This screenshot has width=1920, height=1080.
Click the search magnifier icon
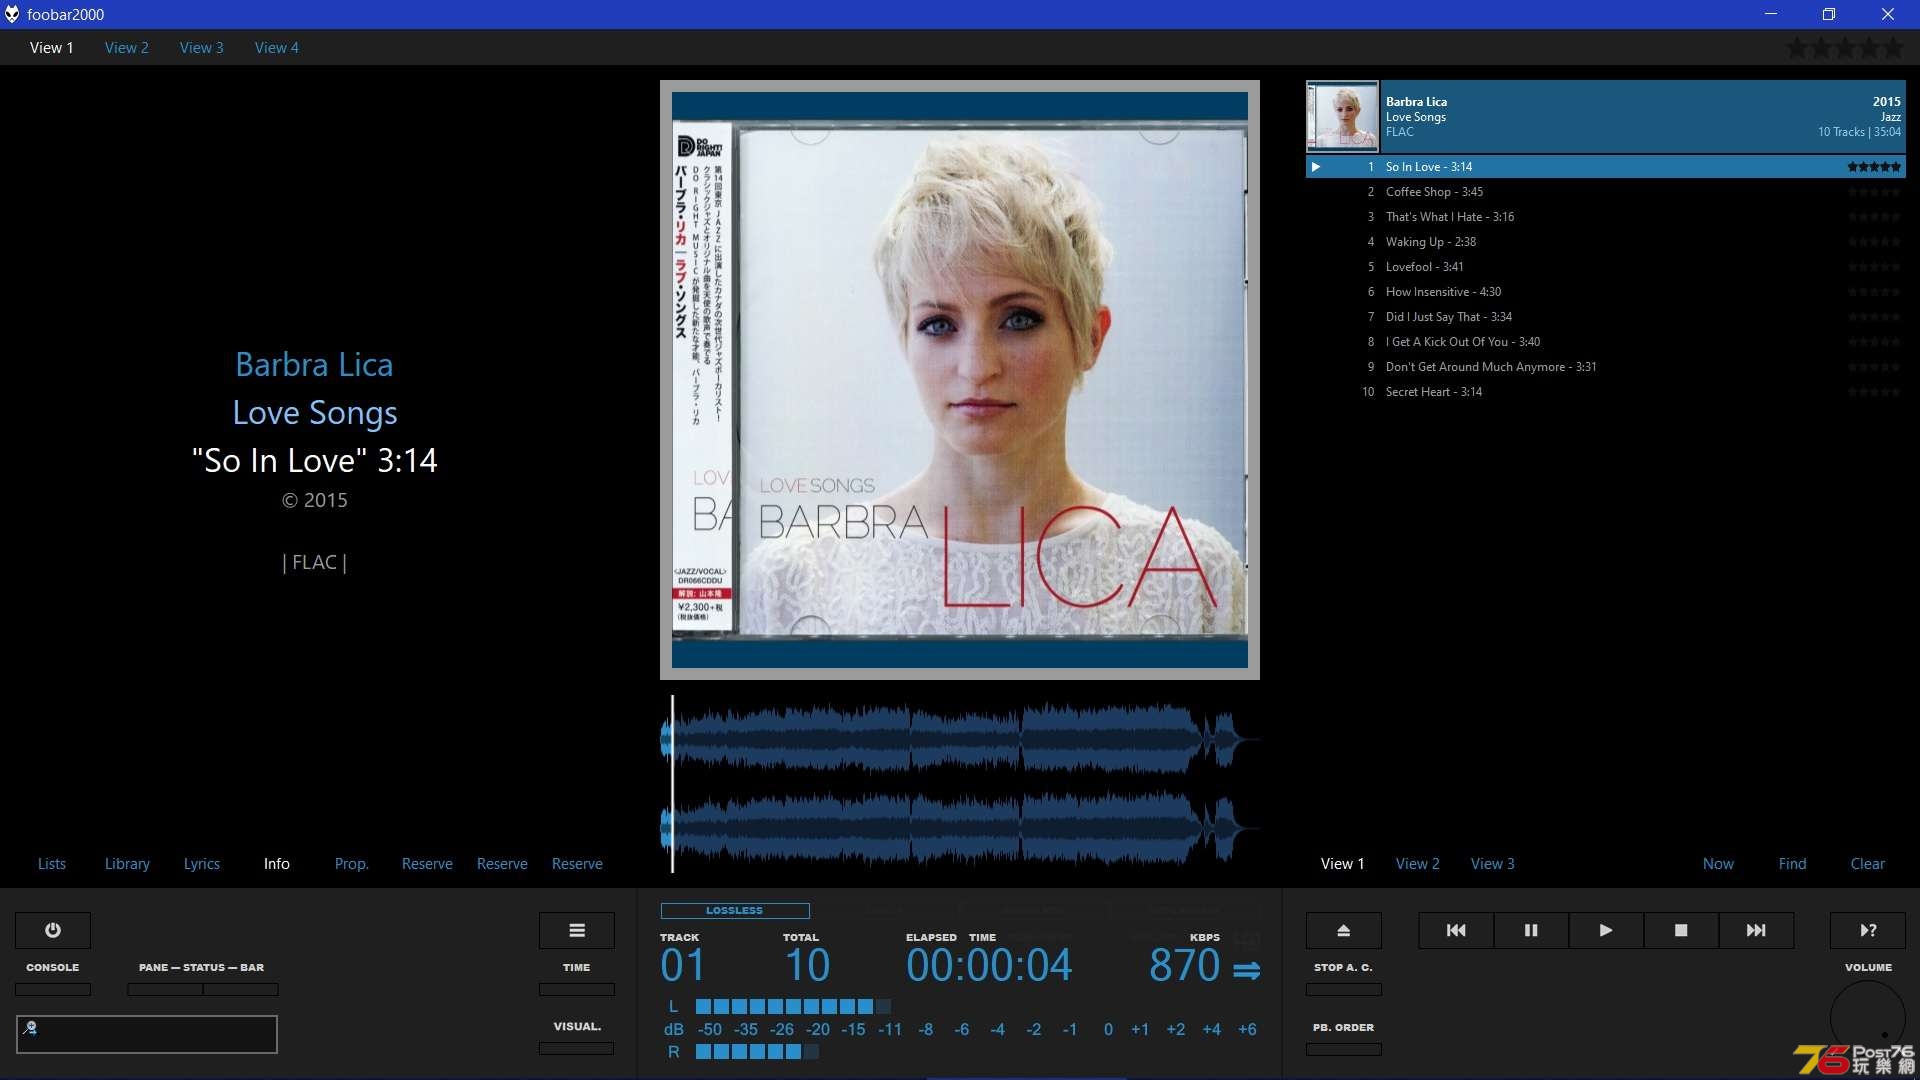click(x=30, y=1027)
